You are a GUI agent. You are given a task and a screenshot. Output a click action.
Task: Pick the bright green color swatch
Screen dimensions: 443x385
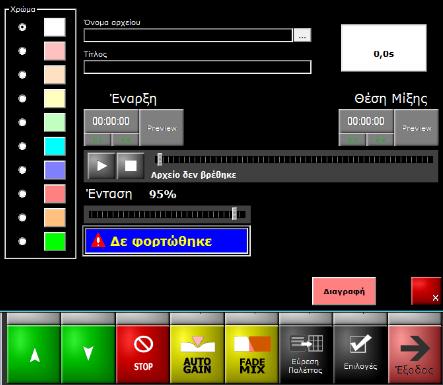click(x=55, y=241)
